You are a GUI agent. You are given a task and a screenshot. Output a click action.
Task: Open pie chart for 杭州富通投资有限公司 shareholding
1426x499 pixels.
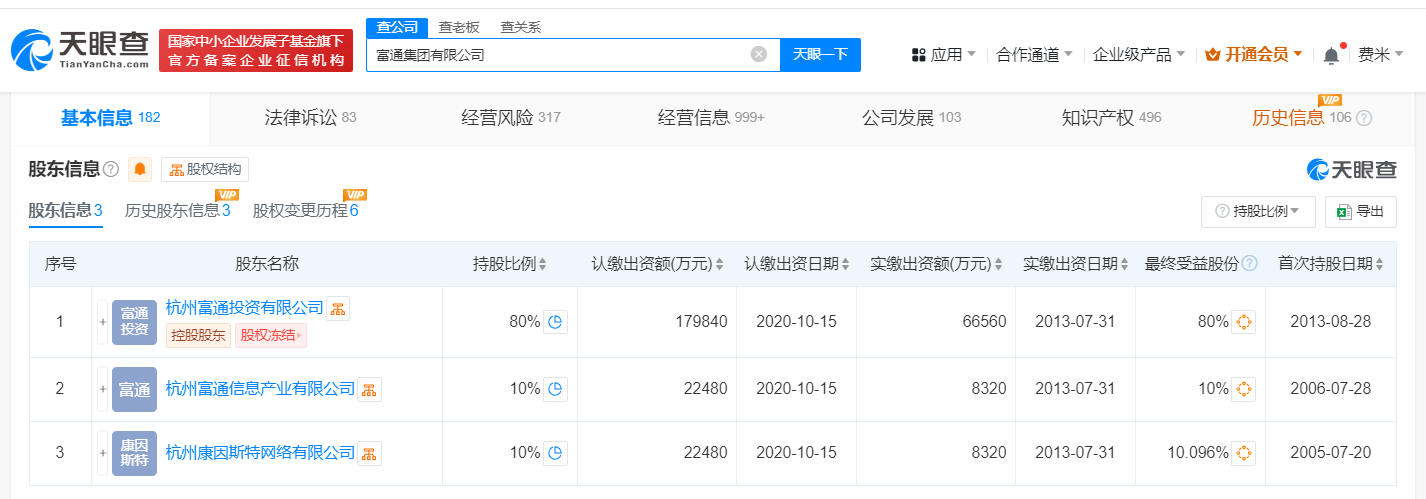[556, 322]
